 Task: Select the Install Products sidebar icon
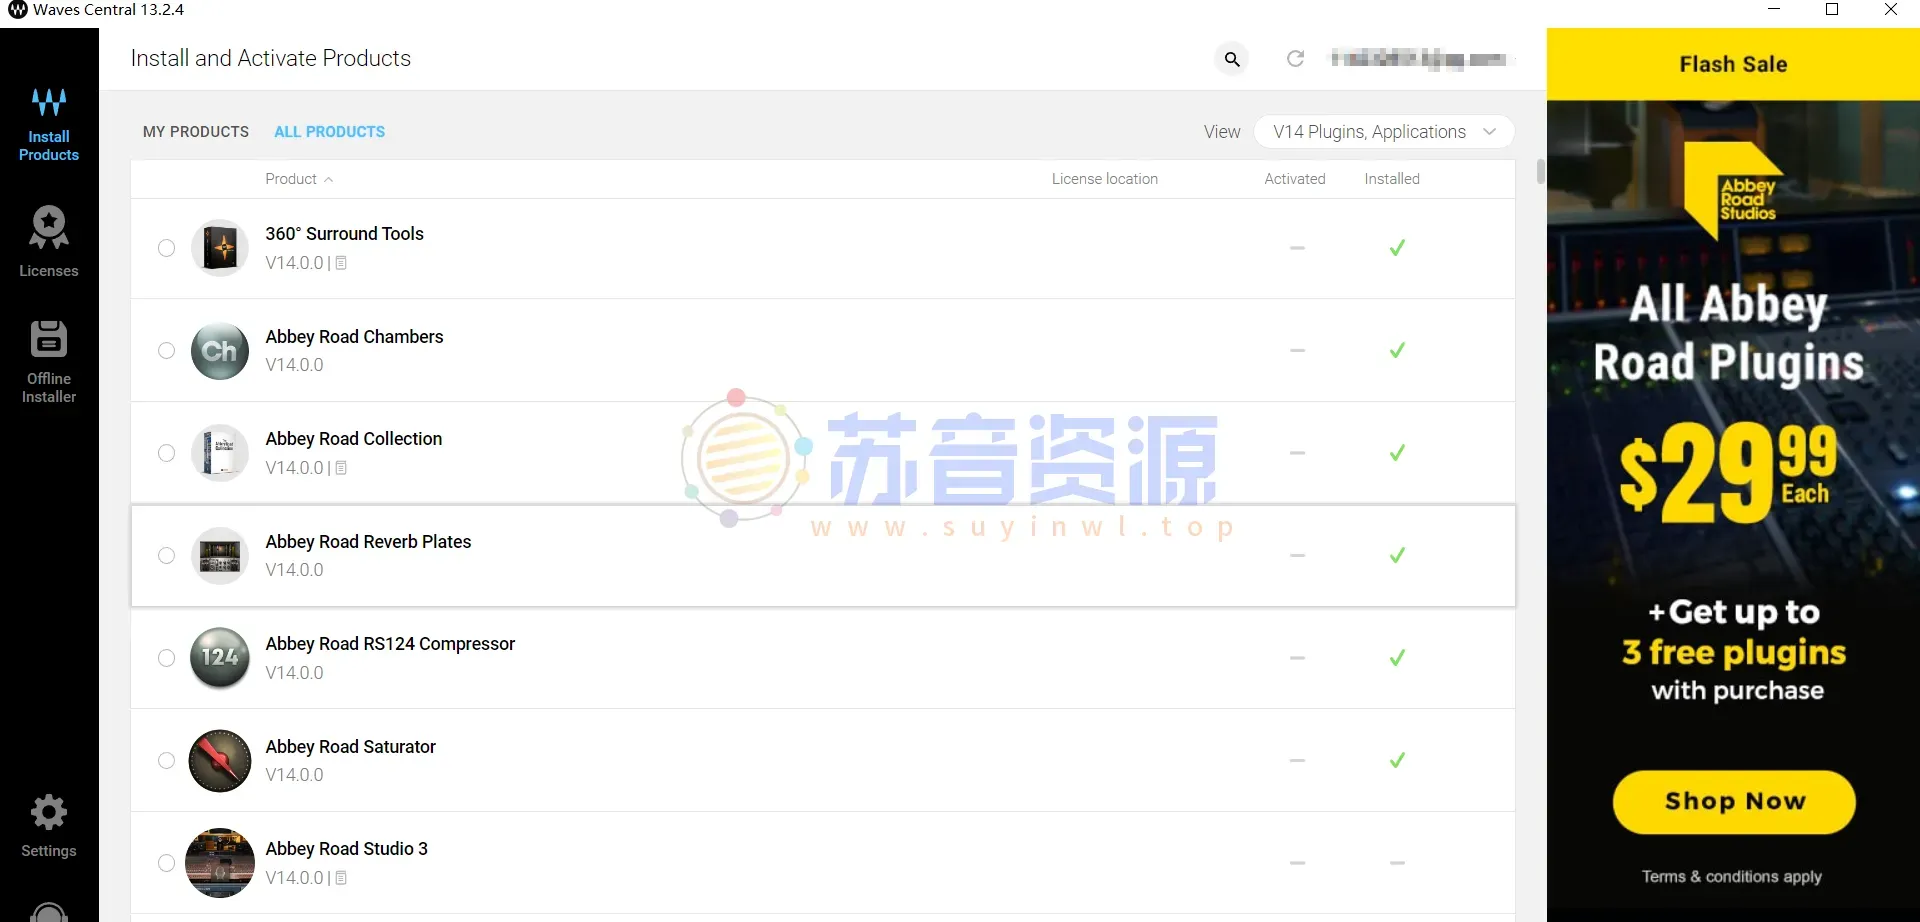pos(49,120)
